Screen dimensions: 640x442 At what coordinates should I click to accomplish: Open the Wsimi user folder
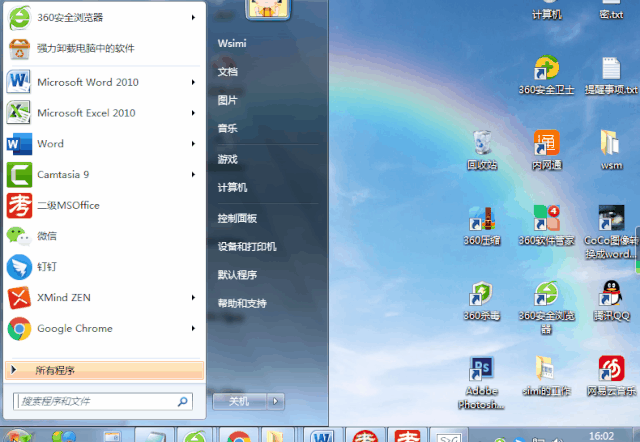(232, 43)
